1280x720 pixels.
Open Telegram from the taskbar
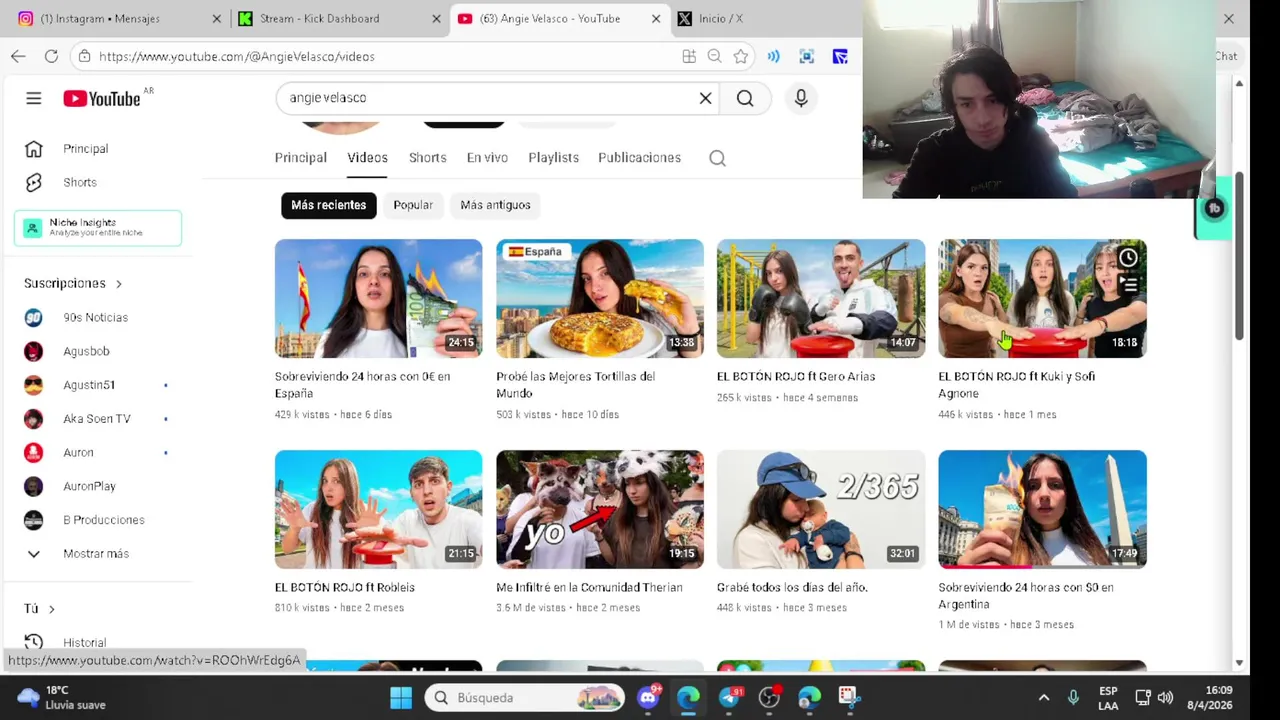click(729, 697)
